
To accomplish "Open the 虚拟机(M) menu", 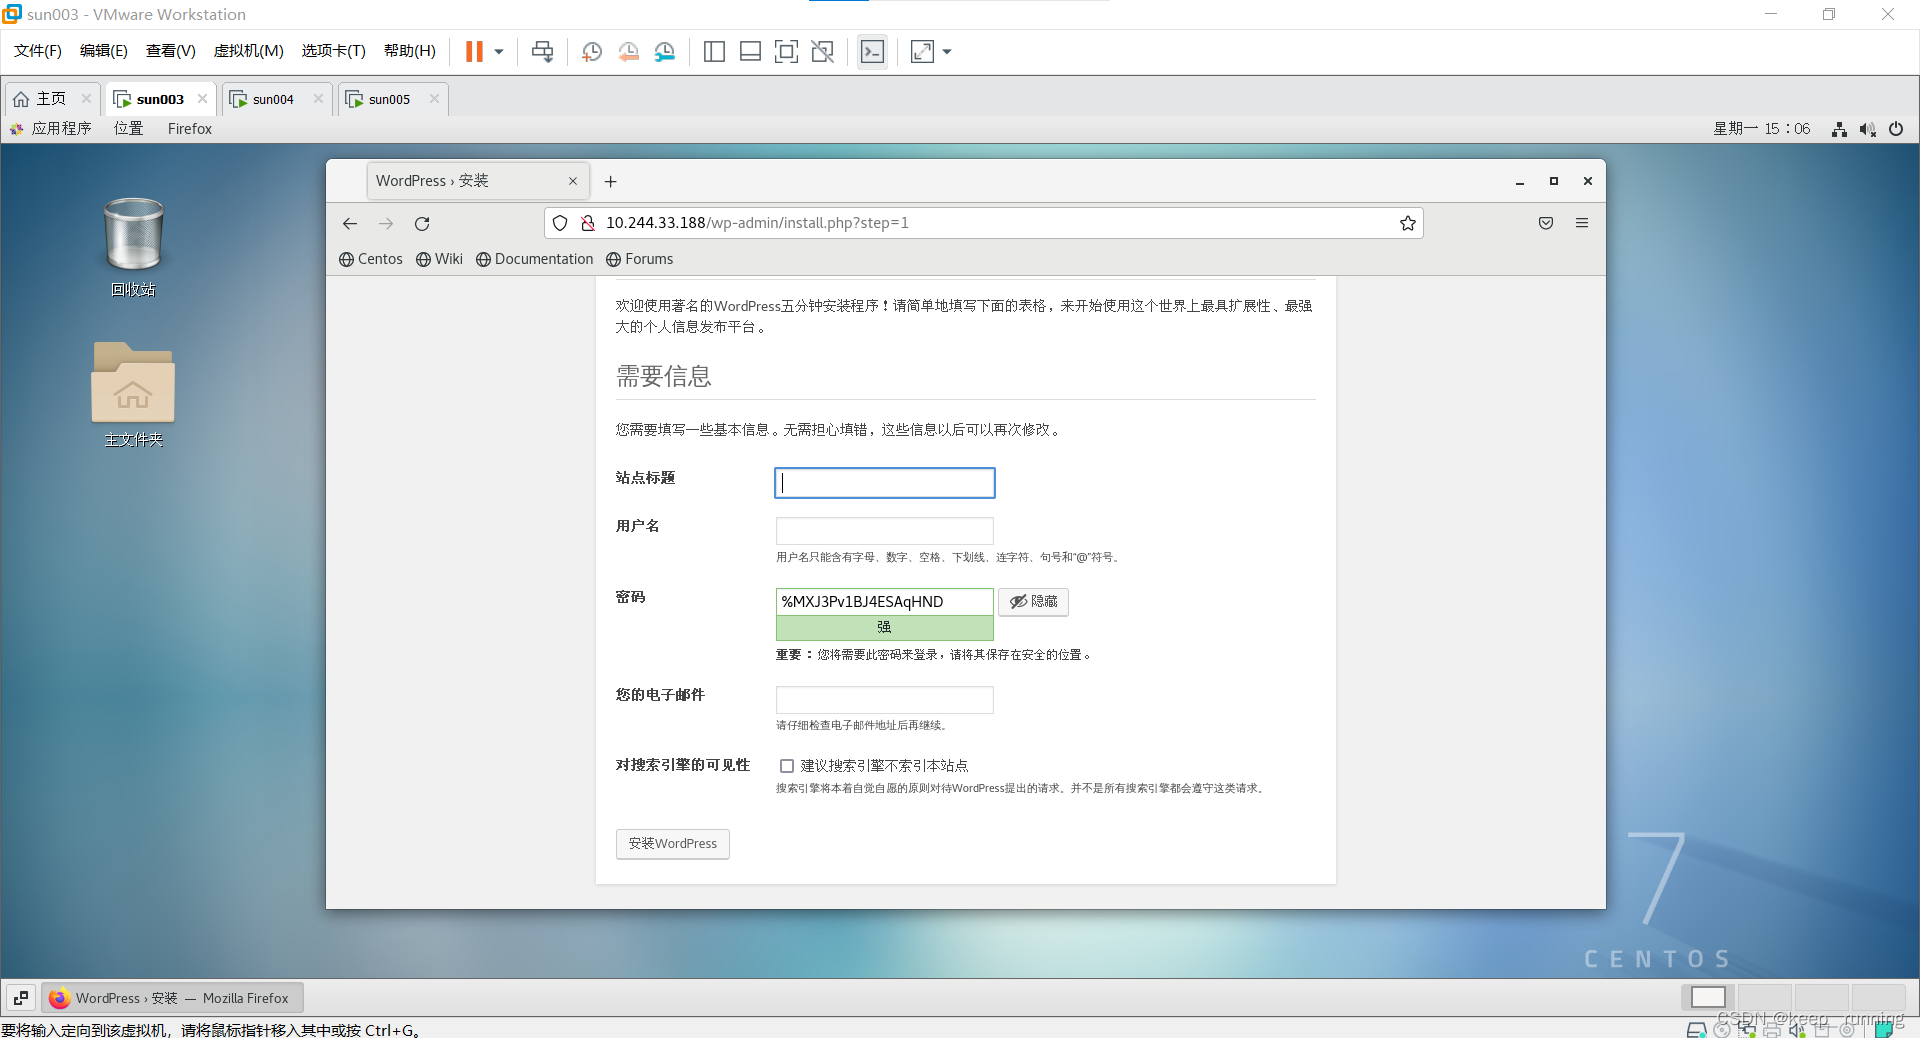I will 249,51.
